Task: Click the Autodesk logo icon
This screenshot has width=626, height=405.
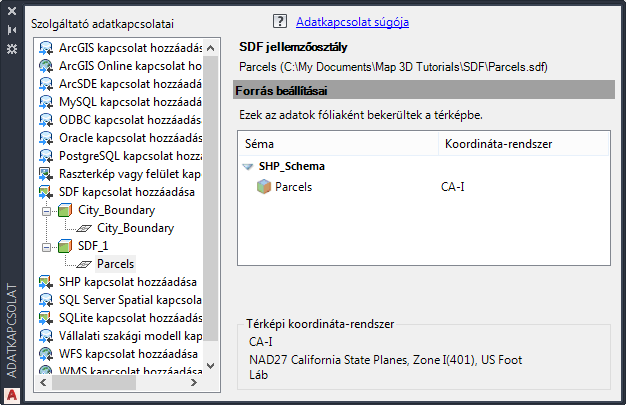Action: 11,392
